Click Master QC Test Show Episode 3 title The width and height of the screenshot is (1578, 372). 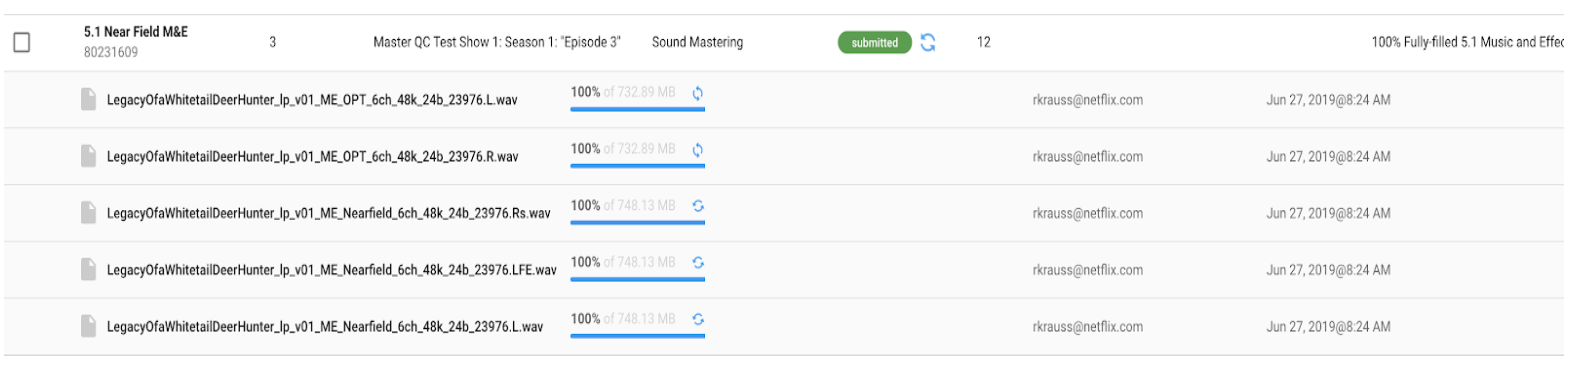[x=497, y=42]
